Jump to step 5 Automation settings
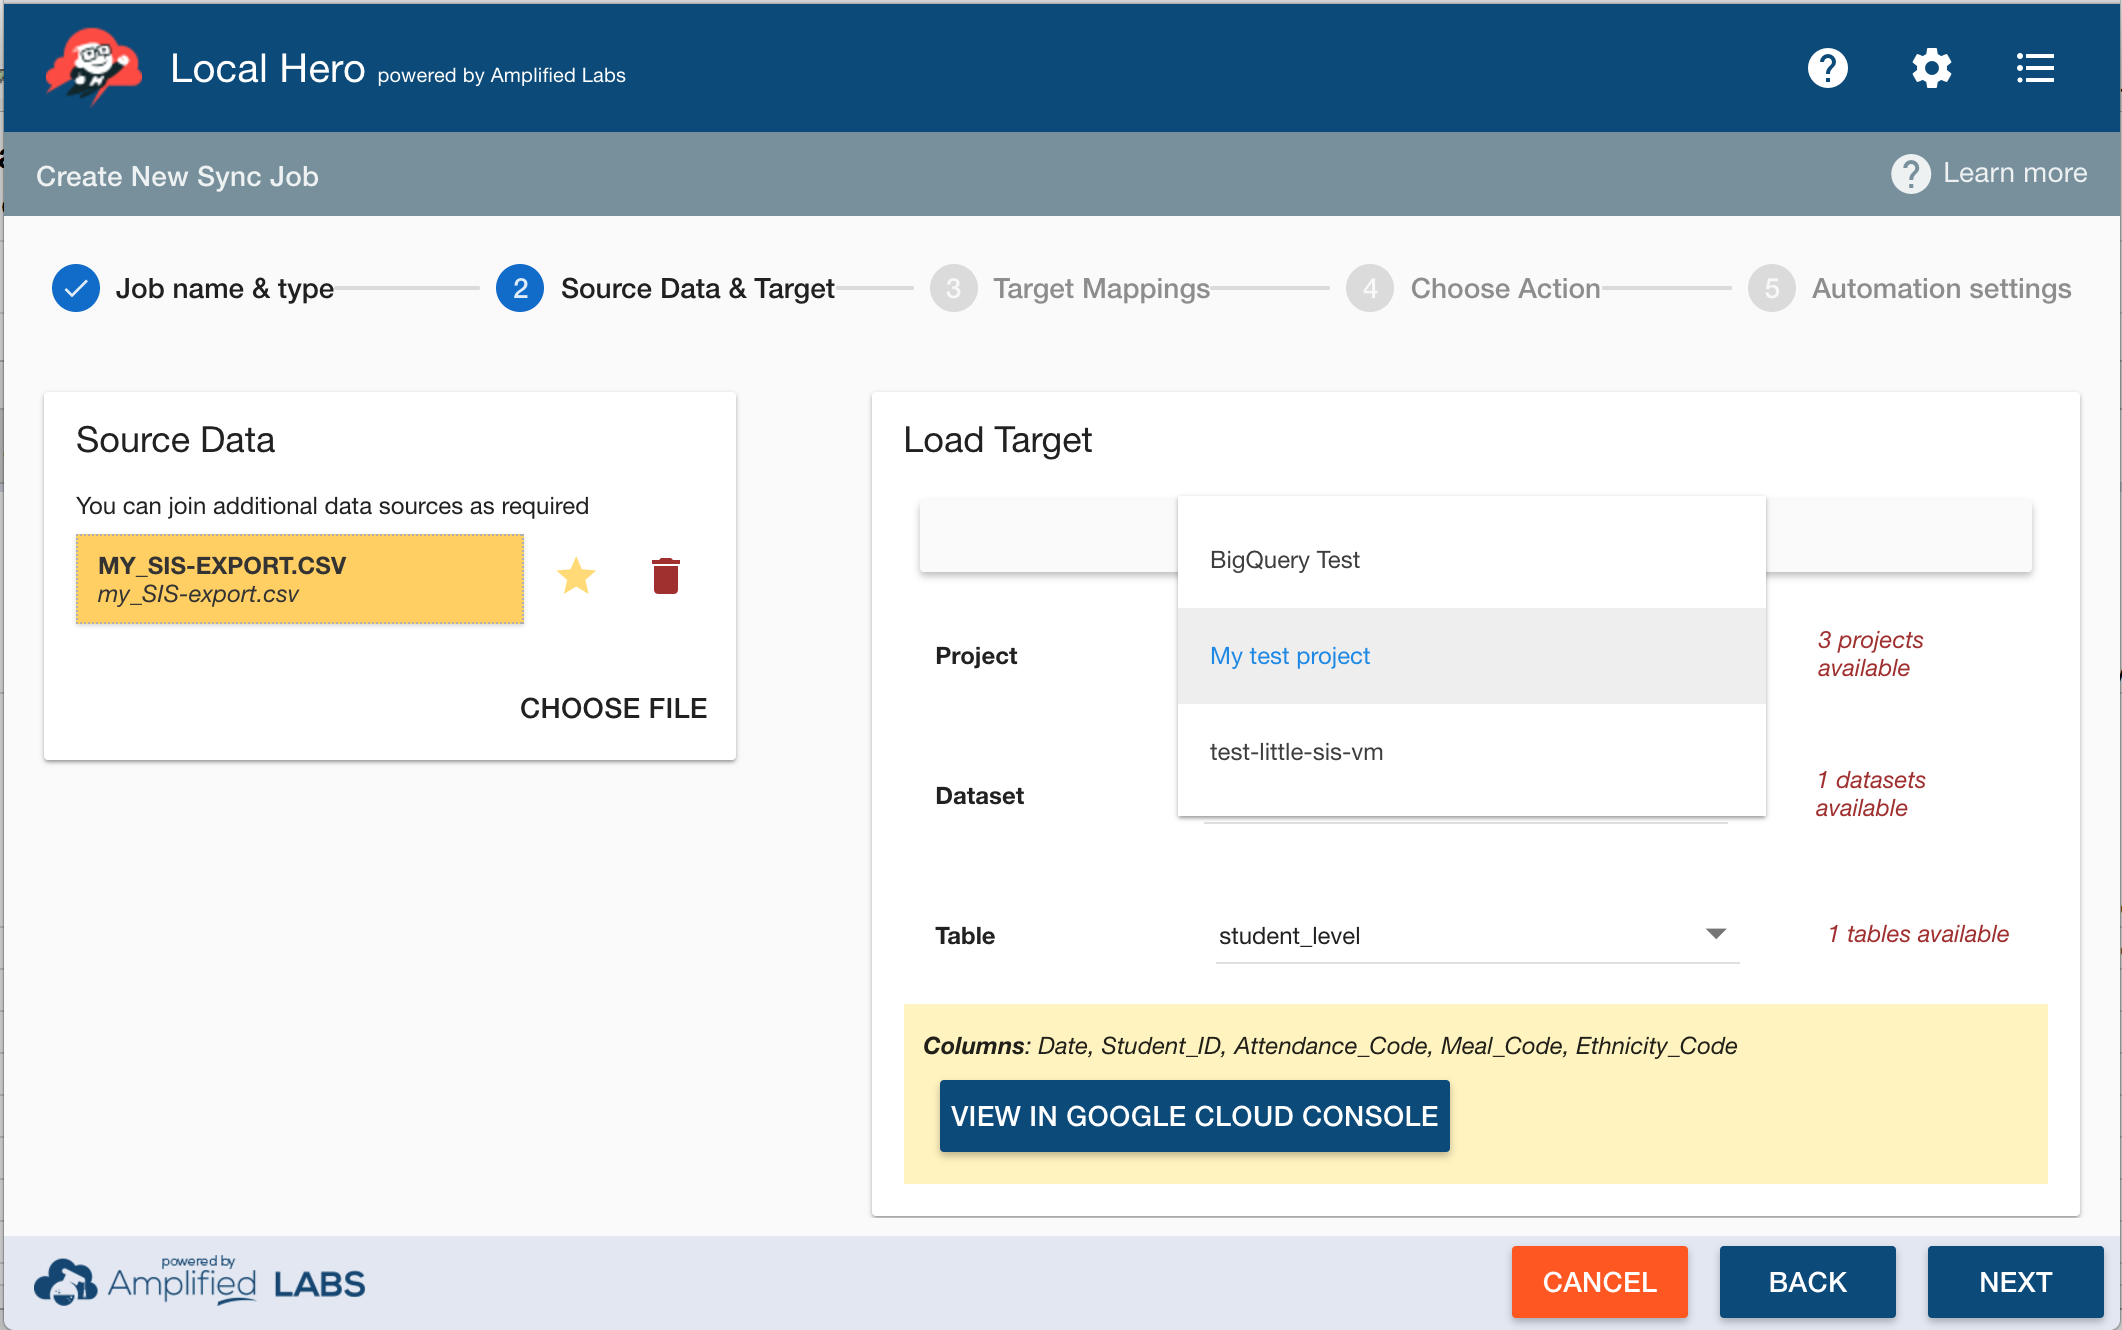Screen dimensions: 2122x1330 pyautogui.click(x=1771, y=289)
